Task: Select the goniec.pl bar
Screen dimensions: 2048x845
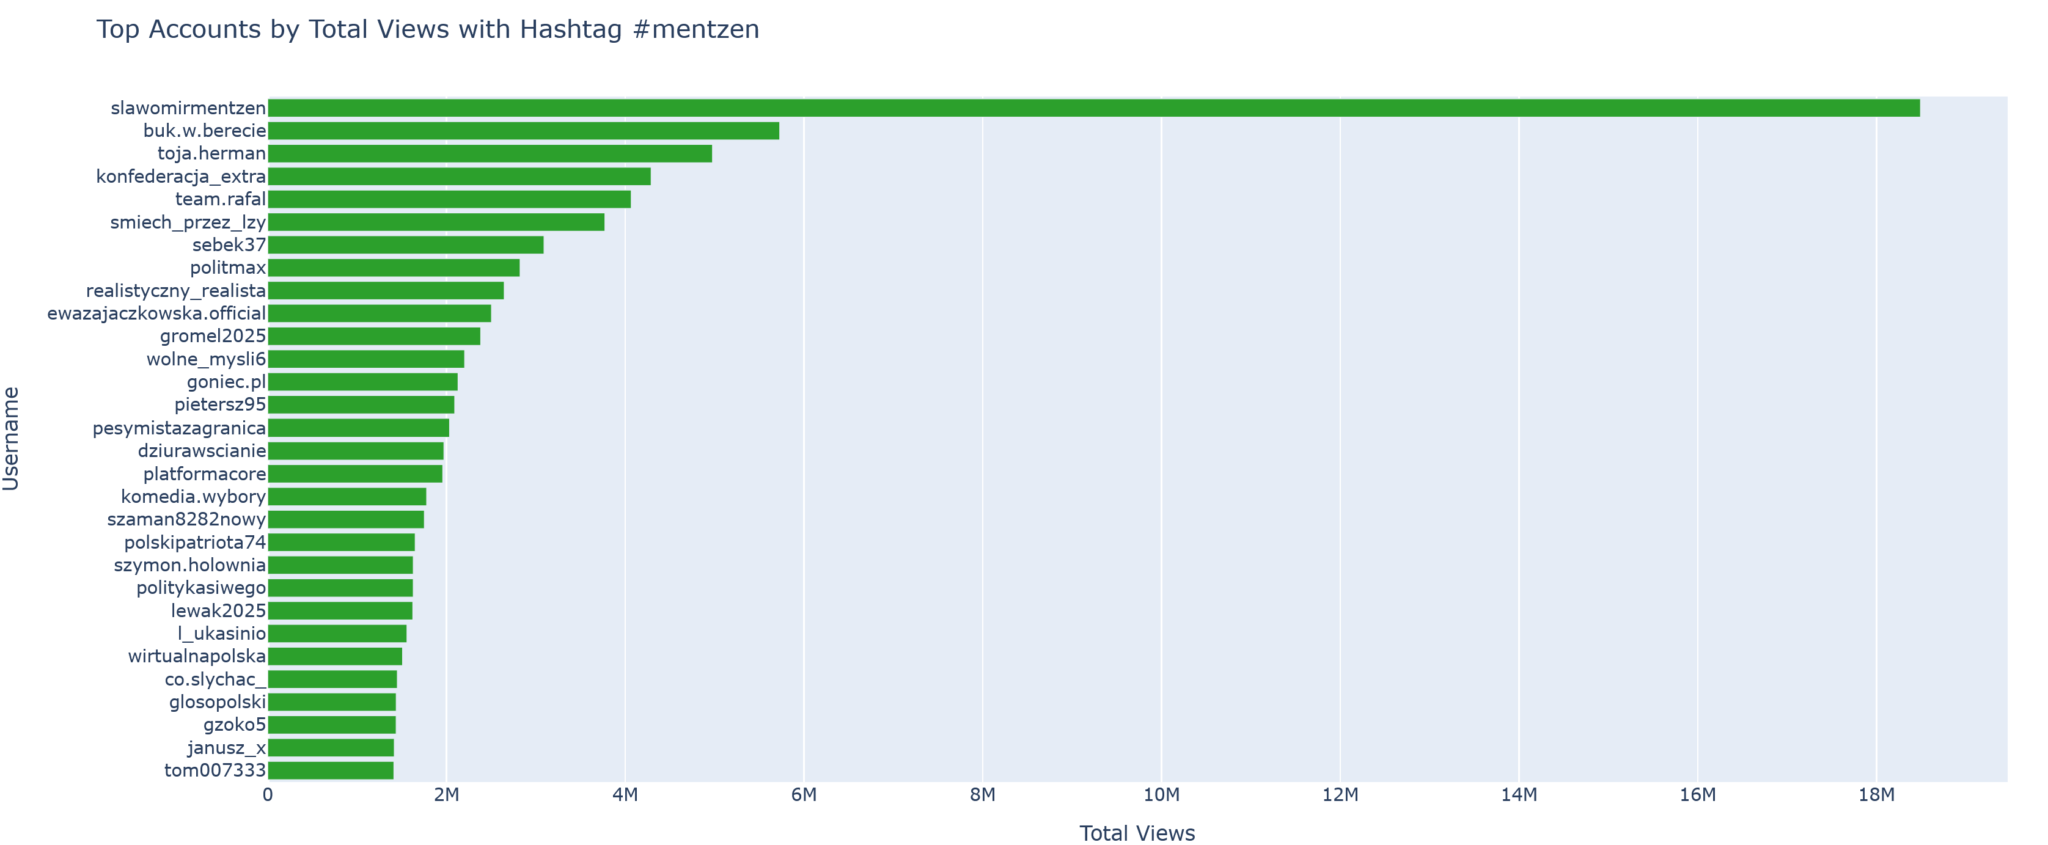Action: (x=362, y=382)
